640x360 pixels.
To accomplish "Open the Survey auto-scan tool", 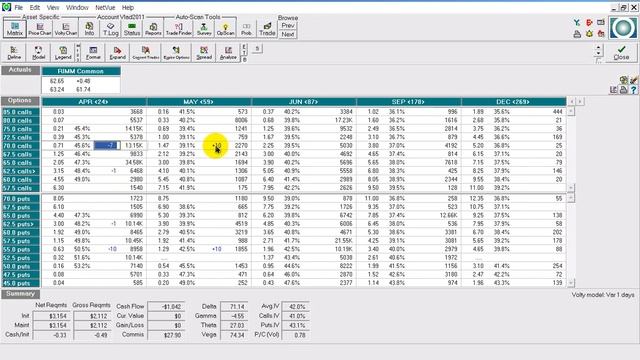I will tap(204, 29).
